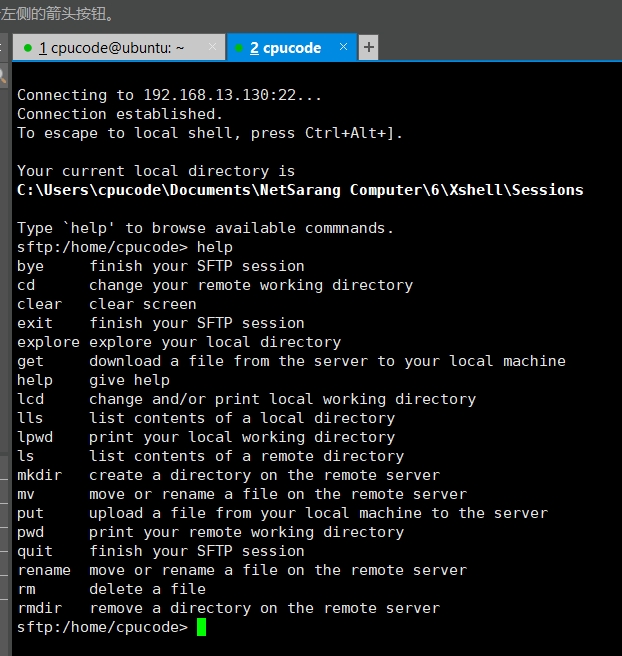Click the green status dot on tab 1
622x656 pixels.
tap(28, 47)
